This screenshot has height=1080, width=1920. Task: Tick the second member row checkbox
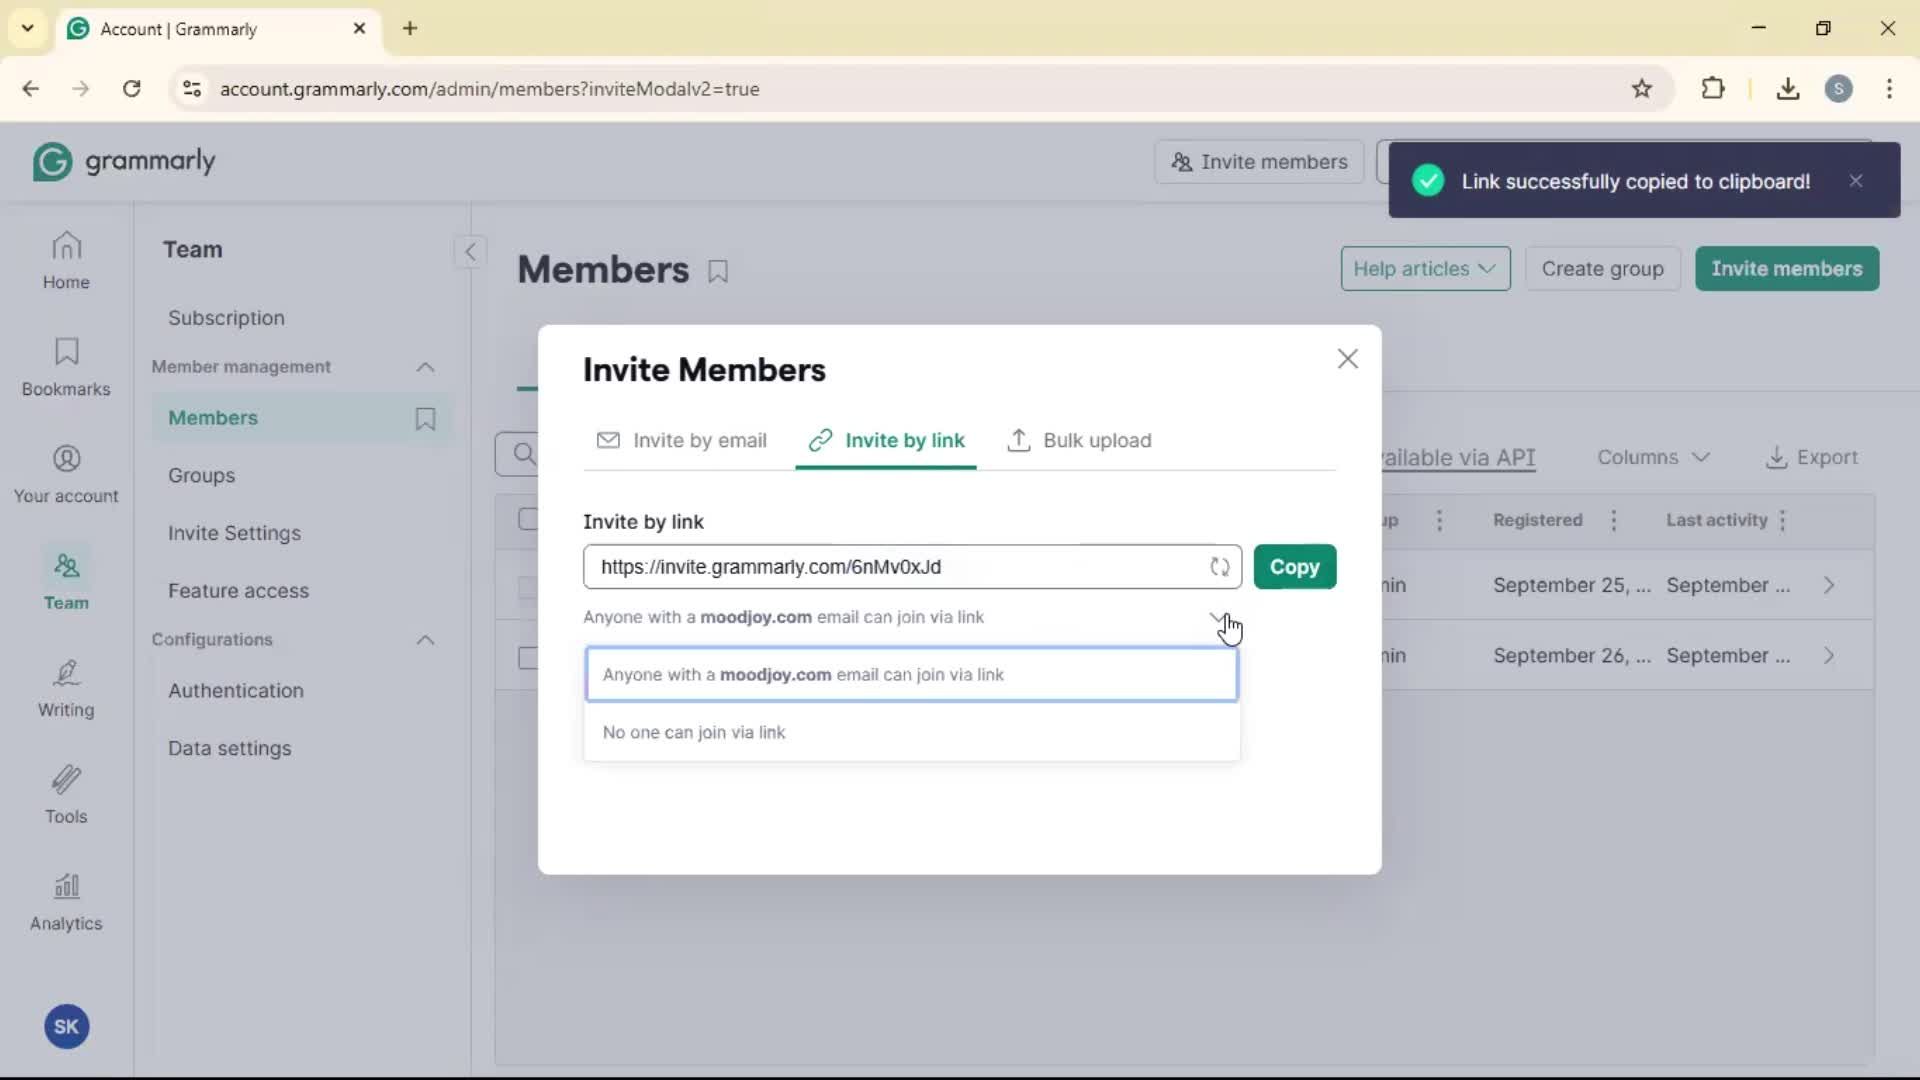[528, 657]
